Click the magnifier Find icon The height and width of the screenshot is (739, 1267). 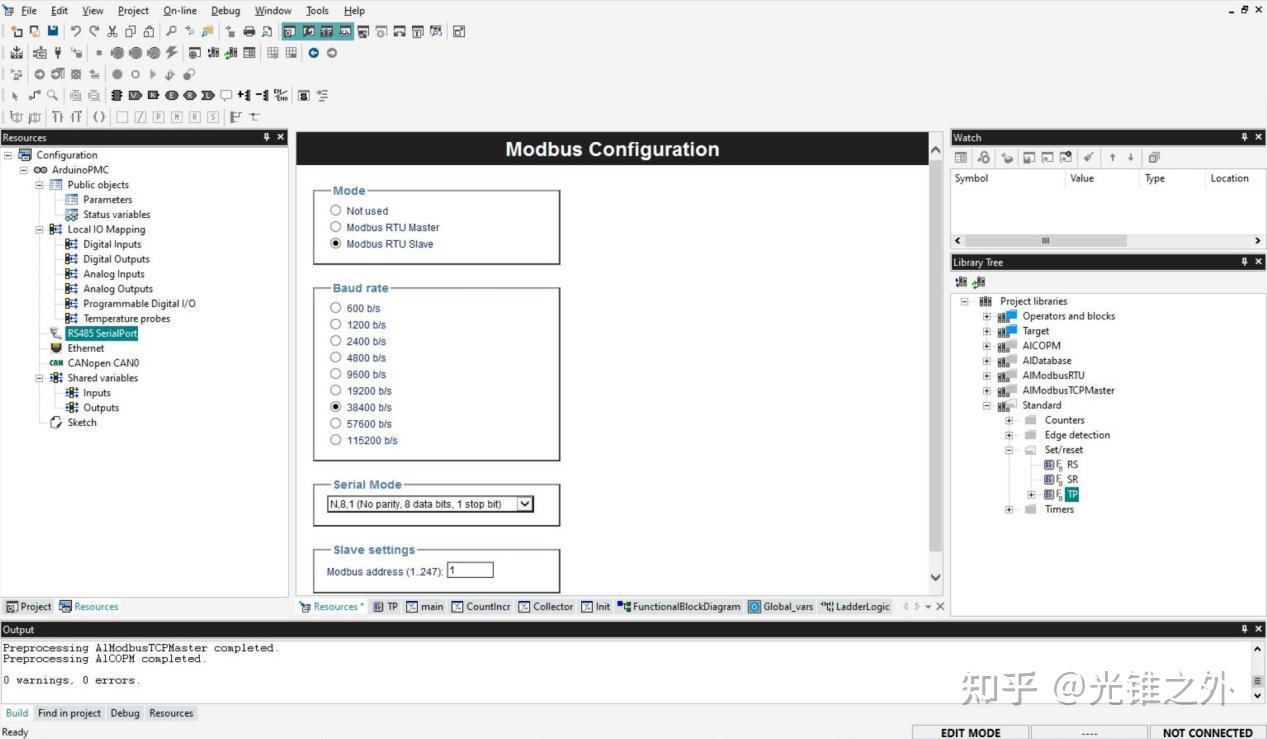click(x=172, y=31)
